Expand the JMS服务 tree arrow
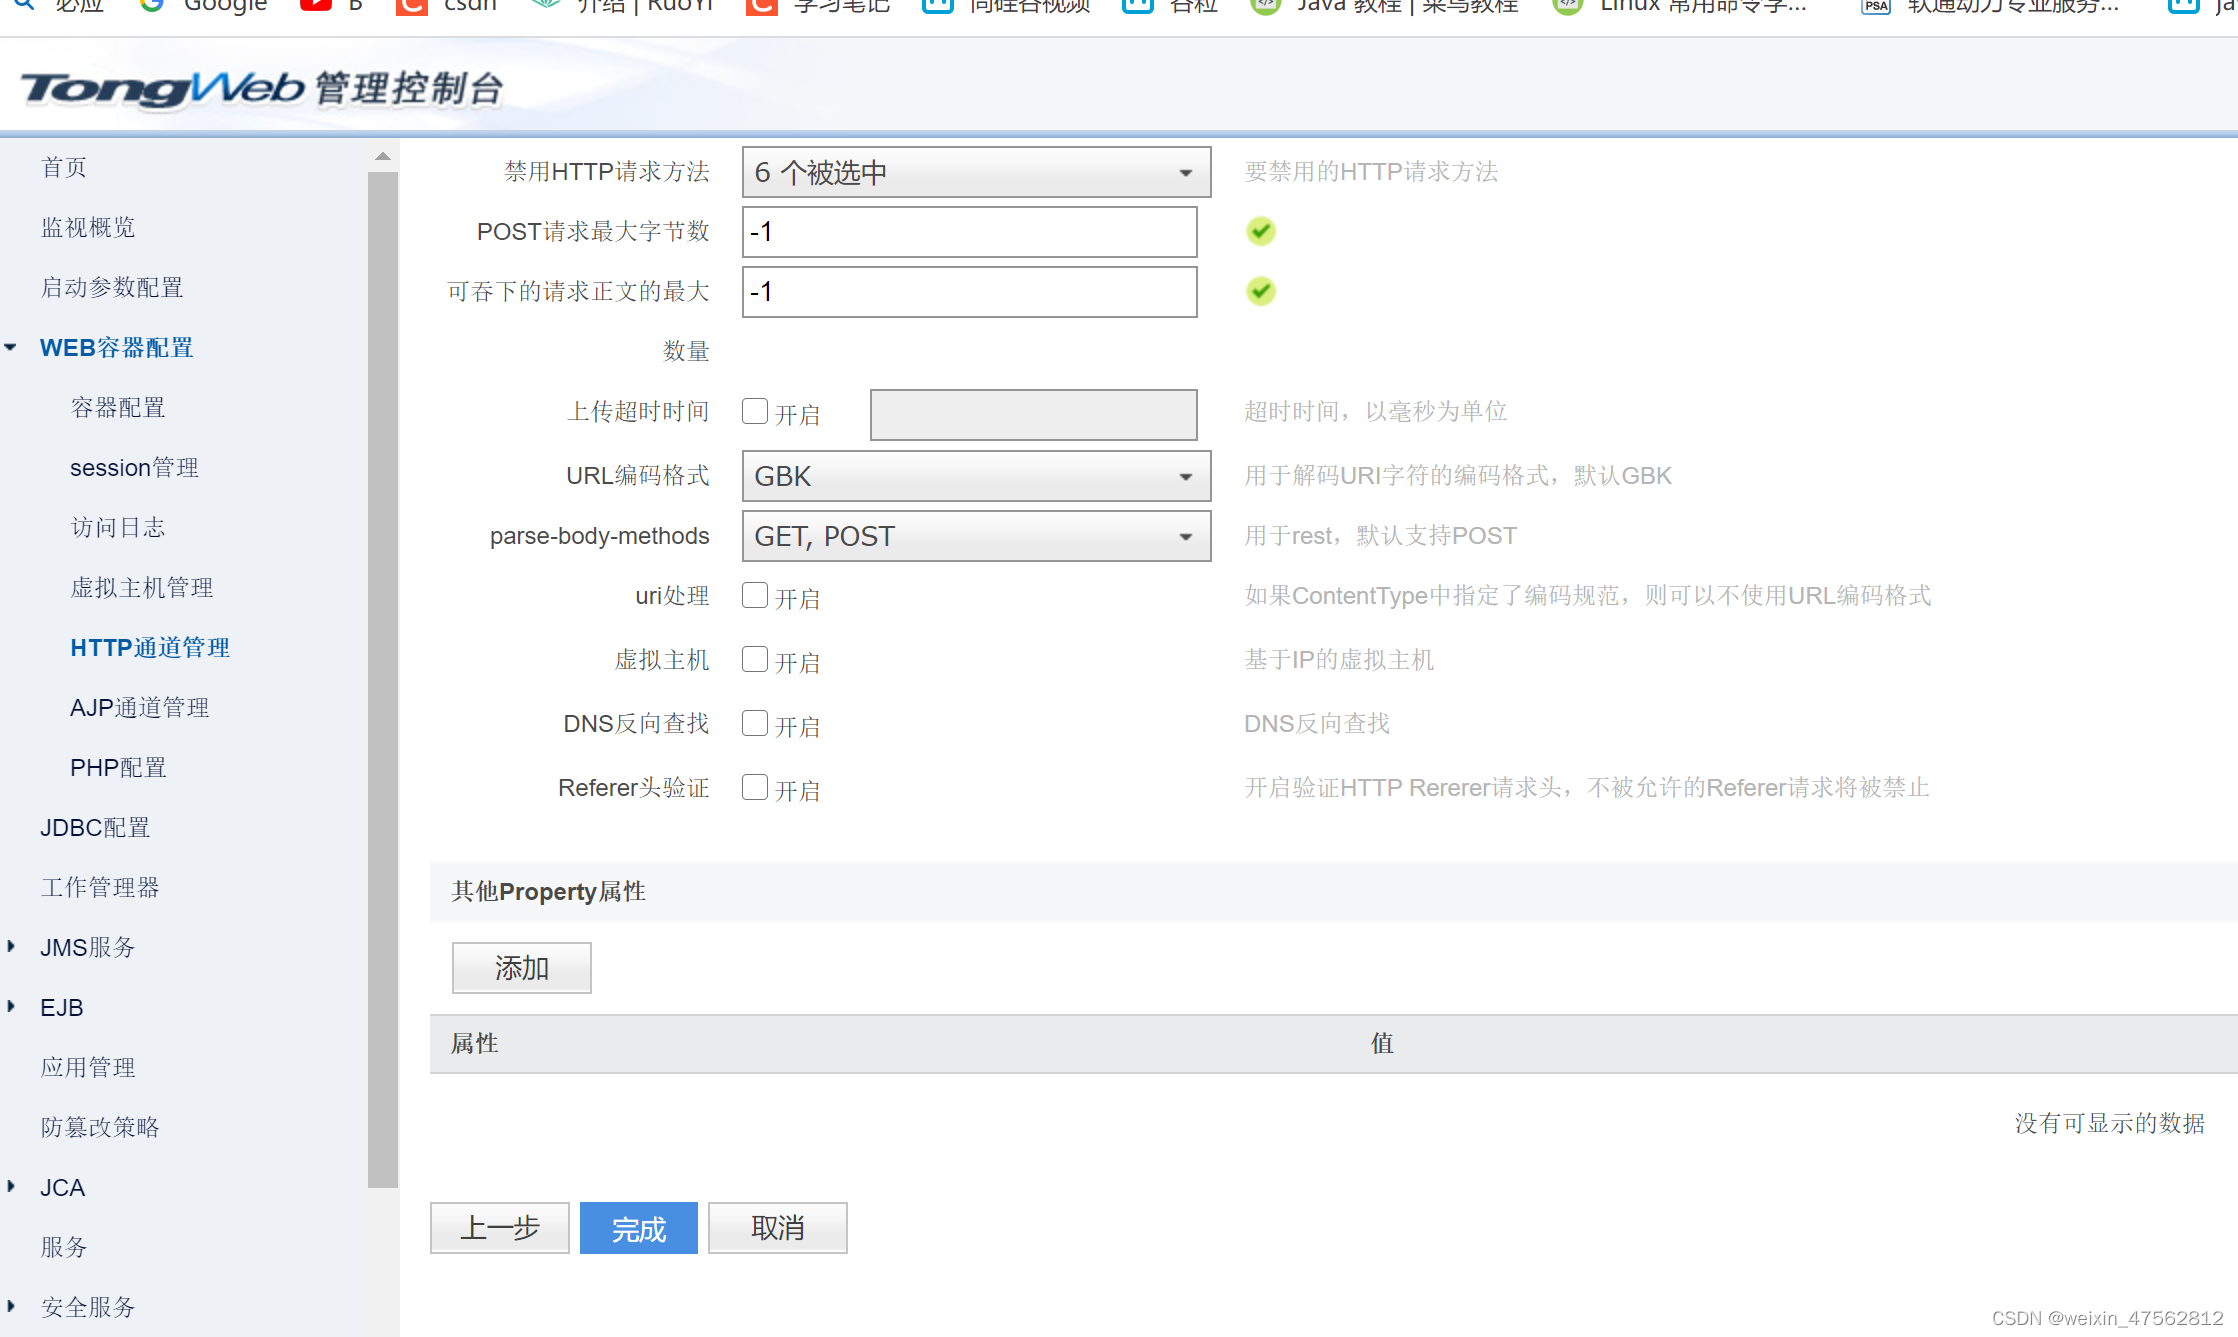 click(x=11, y=947)
